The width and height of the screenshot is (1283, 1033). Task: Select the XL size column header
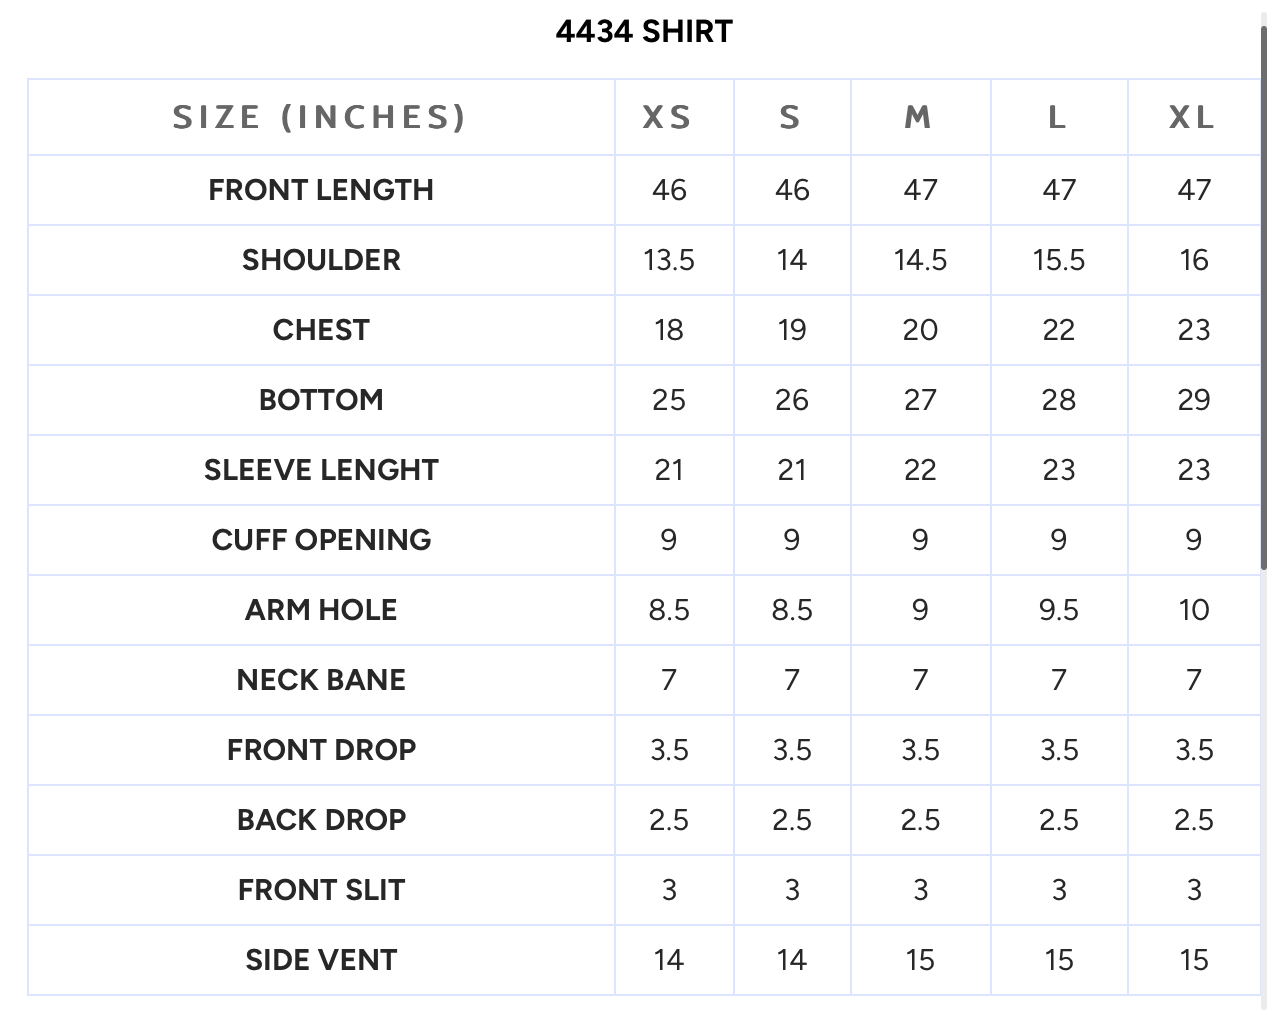pyautogui.click(x=1192, y=118)
